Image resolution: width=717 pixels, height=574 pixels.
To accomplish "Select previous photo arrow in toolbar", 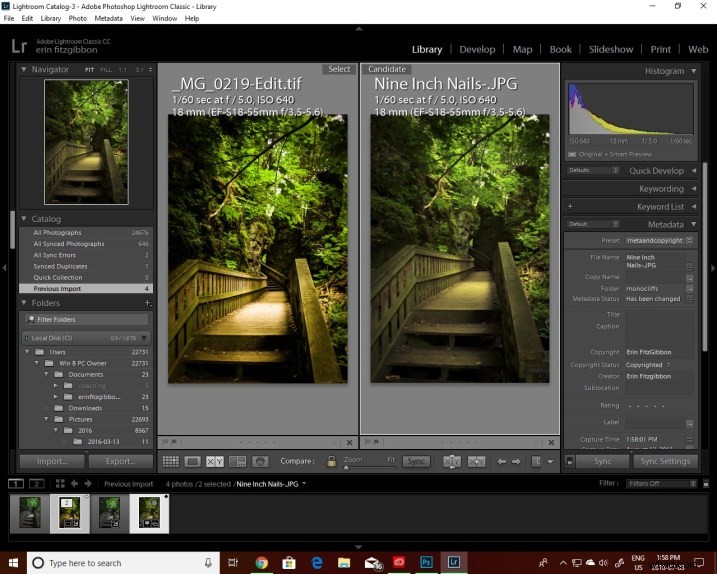I will (501, 461).
